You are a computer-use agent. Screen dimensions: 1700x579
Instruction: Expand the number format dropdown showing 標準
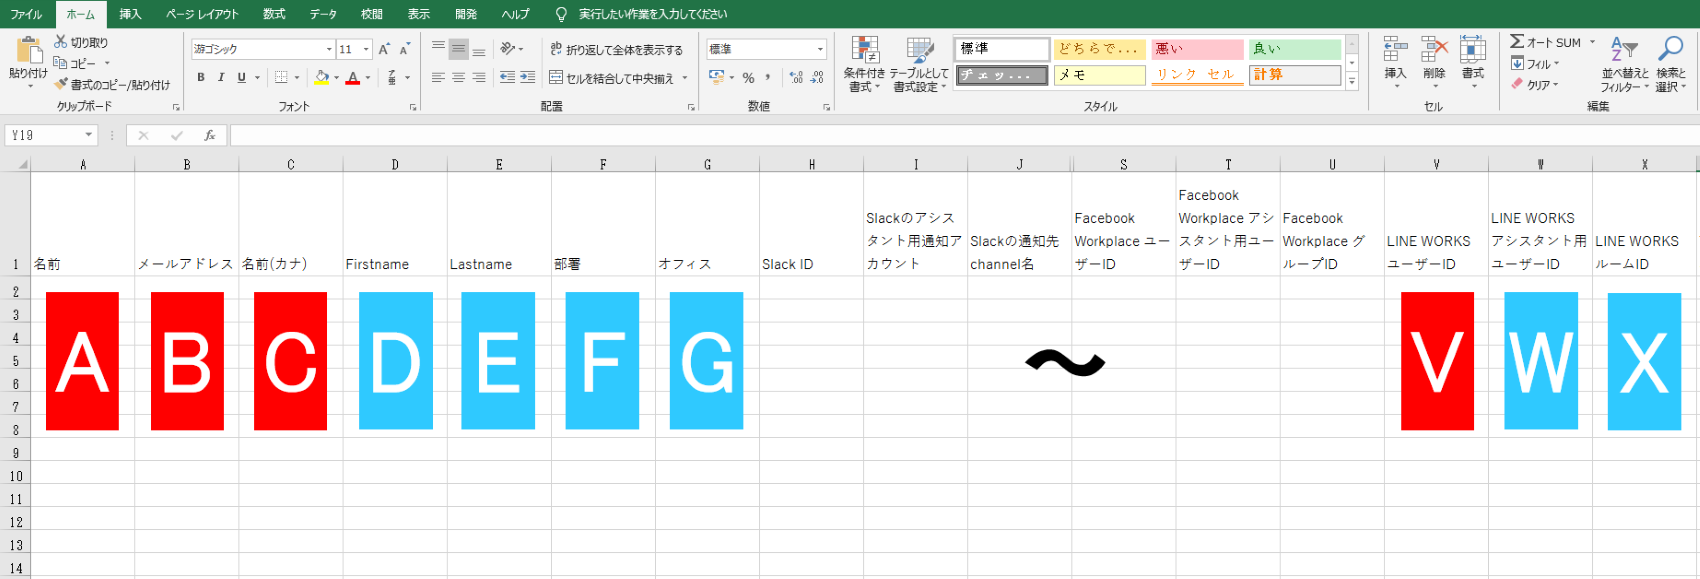click(x=820, y=49)
